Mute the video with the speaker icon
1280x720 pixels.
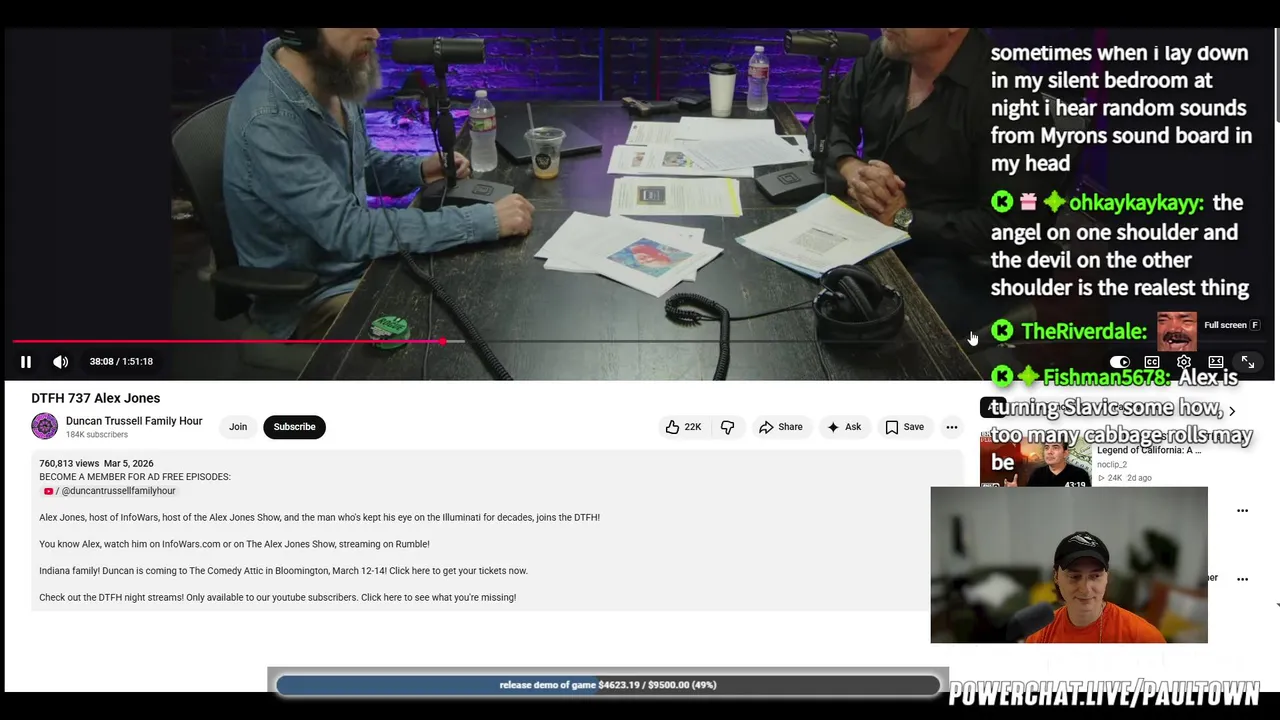[61, 362]
